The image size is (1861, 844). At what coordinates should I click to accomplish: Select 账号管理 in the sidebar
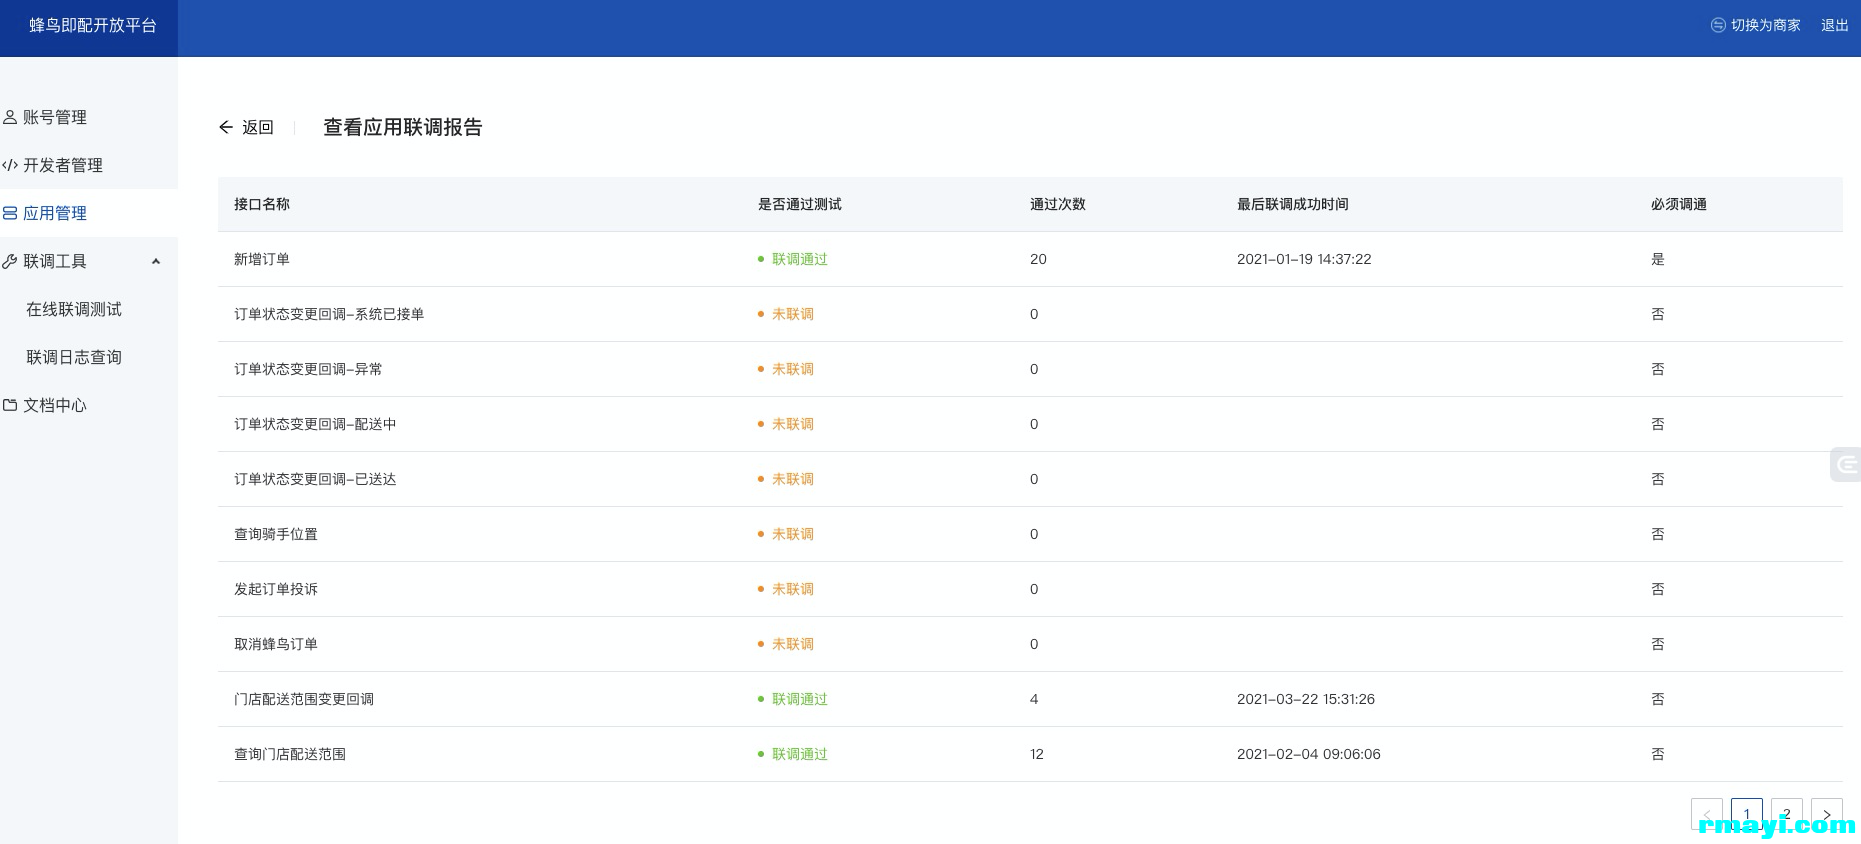[55, 117]
